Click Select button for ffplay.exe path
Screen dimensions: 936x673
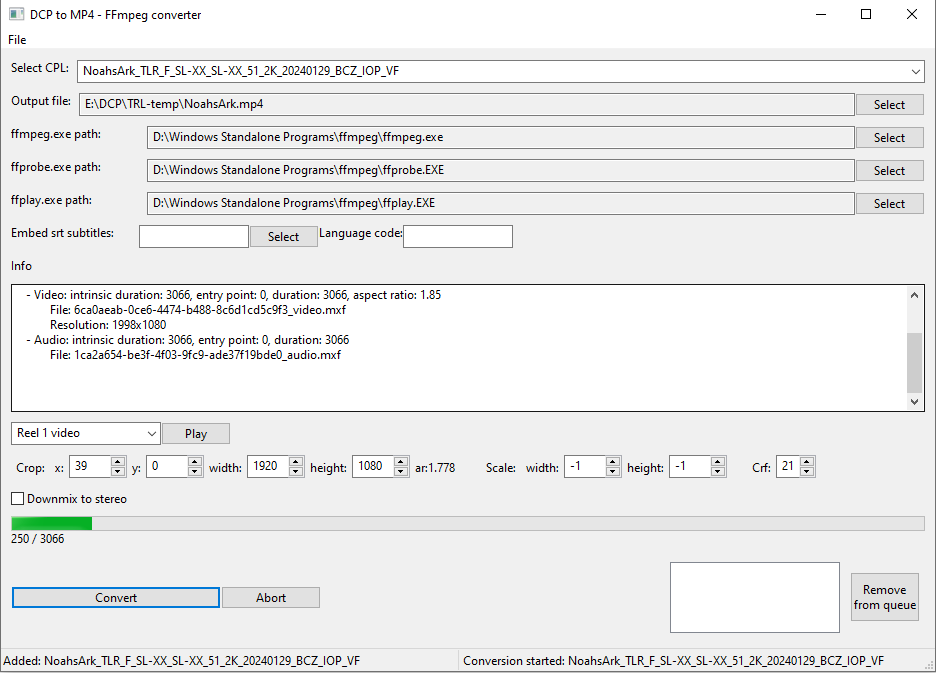(889, 204)
